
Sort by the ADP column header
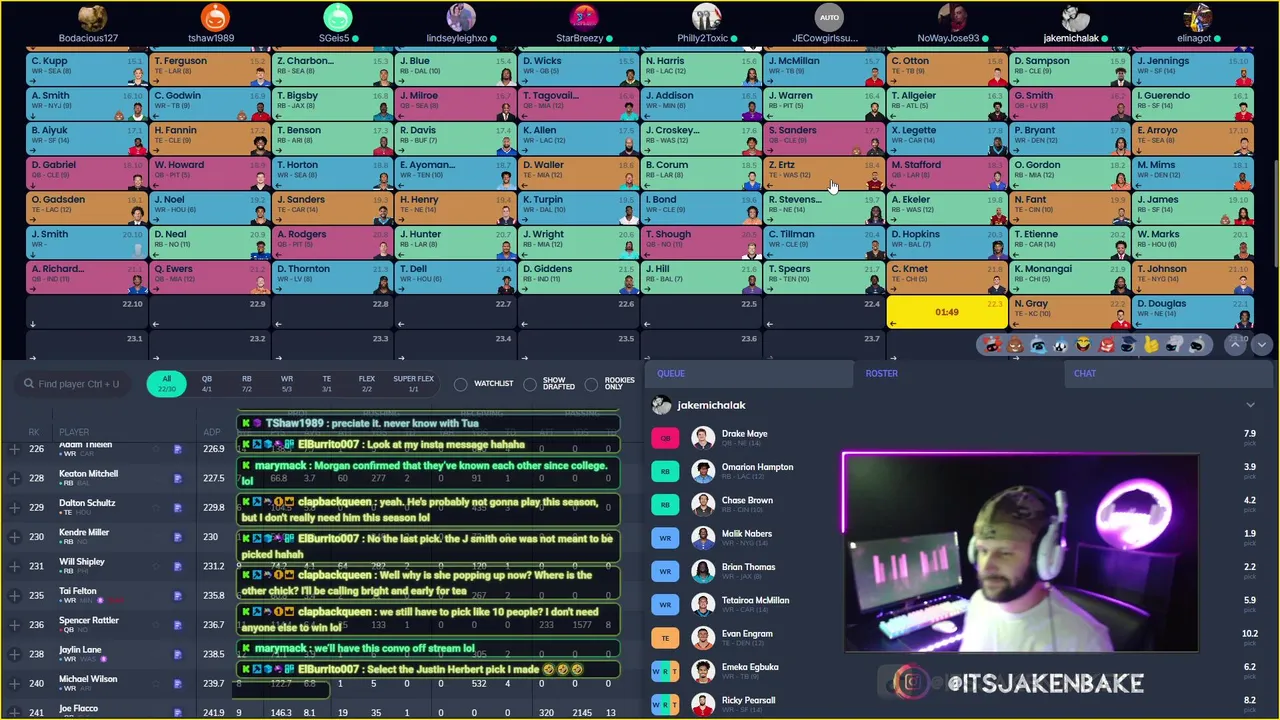pyautogui.click(x=211, y=432)
